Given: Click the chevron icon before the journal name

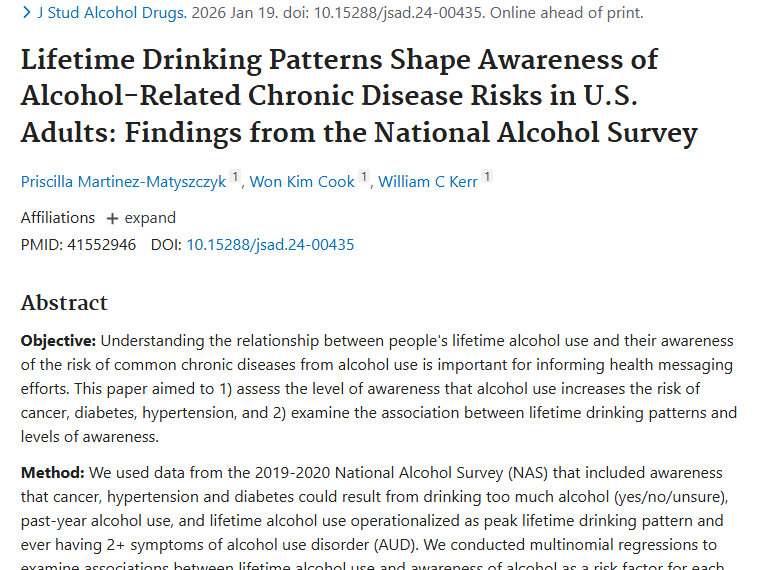Looking at the screenshot, I should [27, 13].
